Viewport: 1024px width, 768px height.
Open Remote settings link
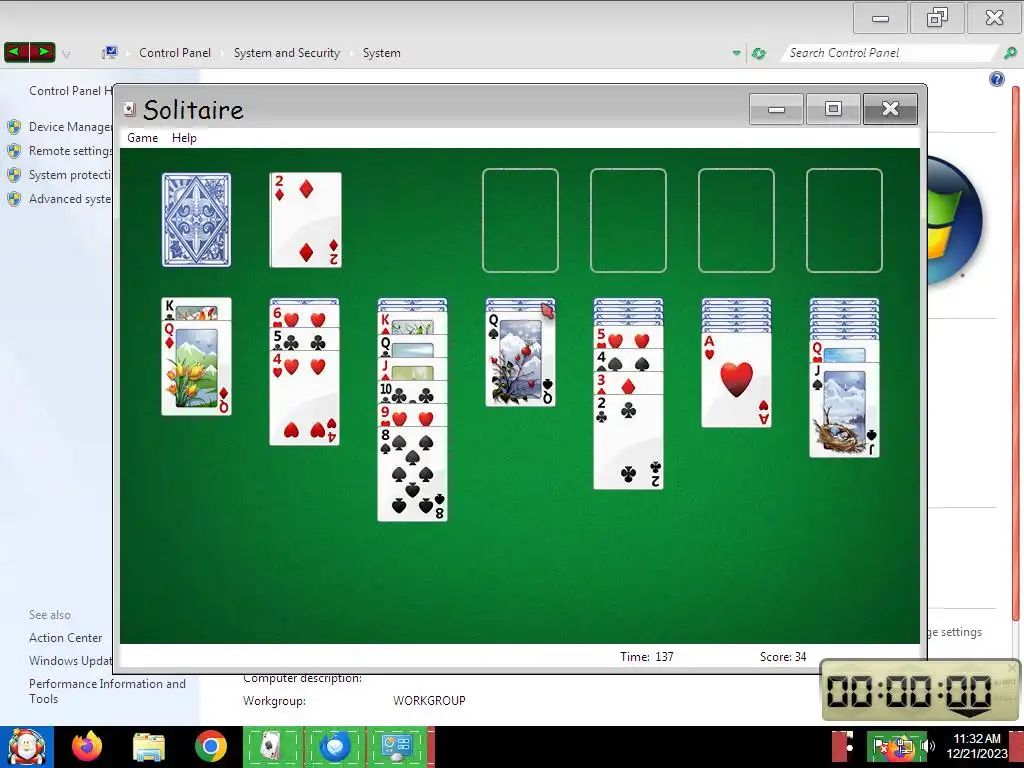tap(70, 151)
